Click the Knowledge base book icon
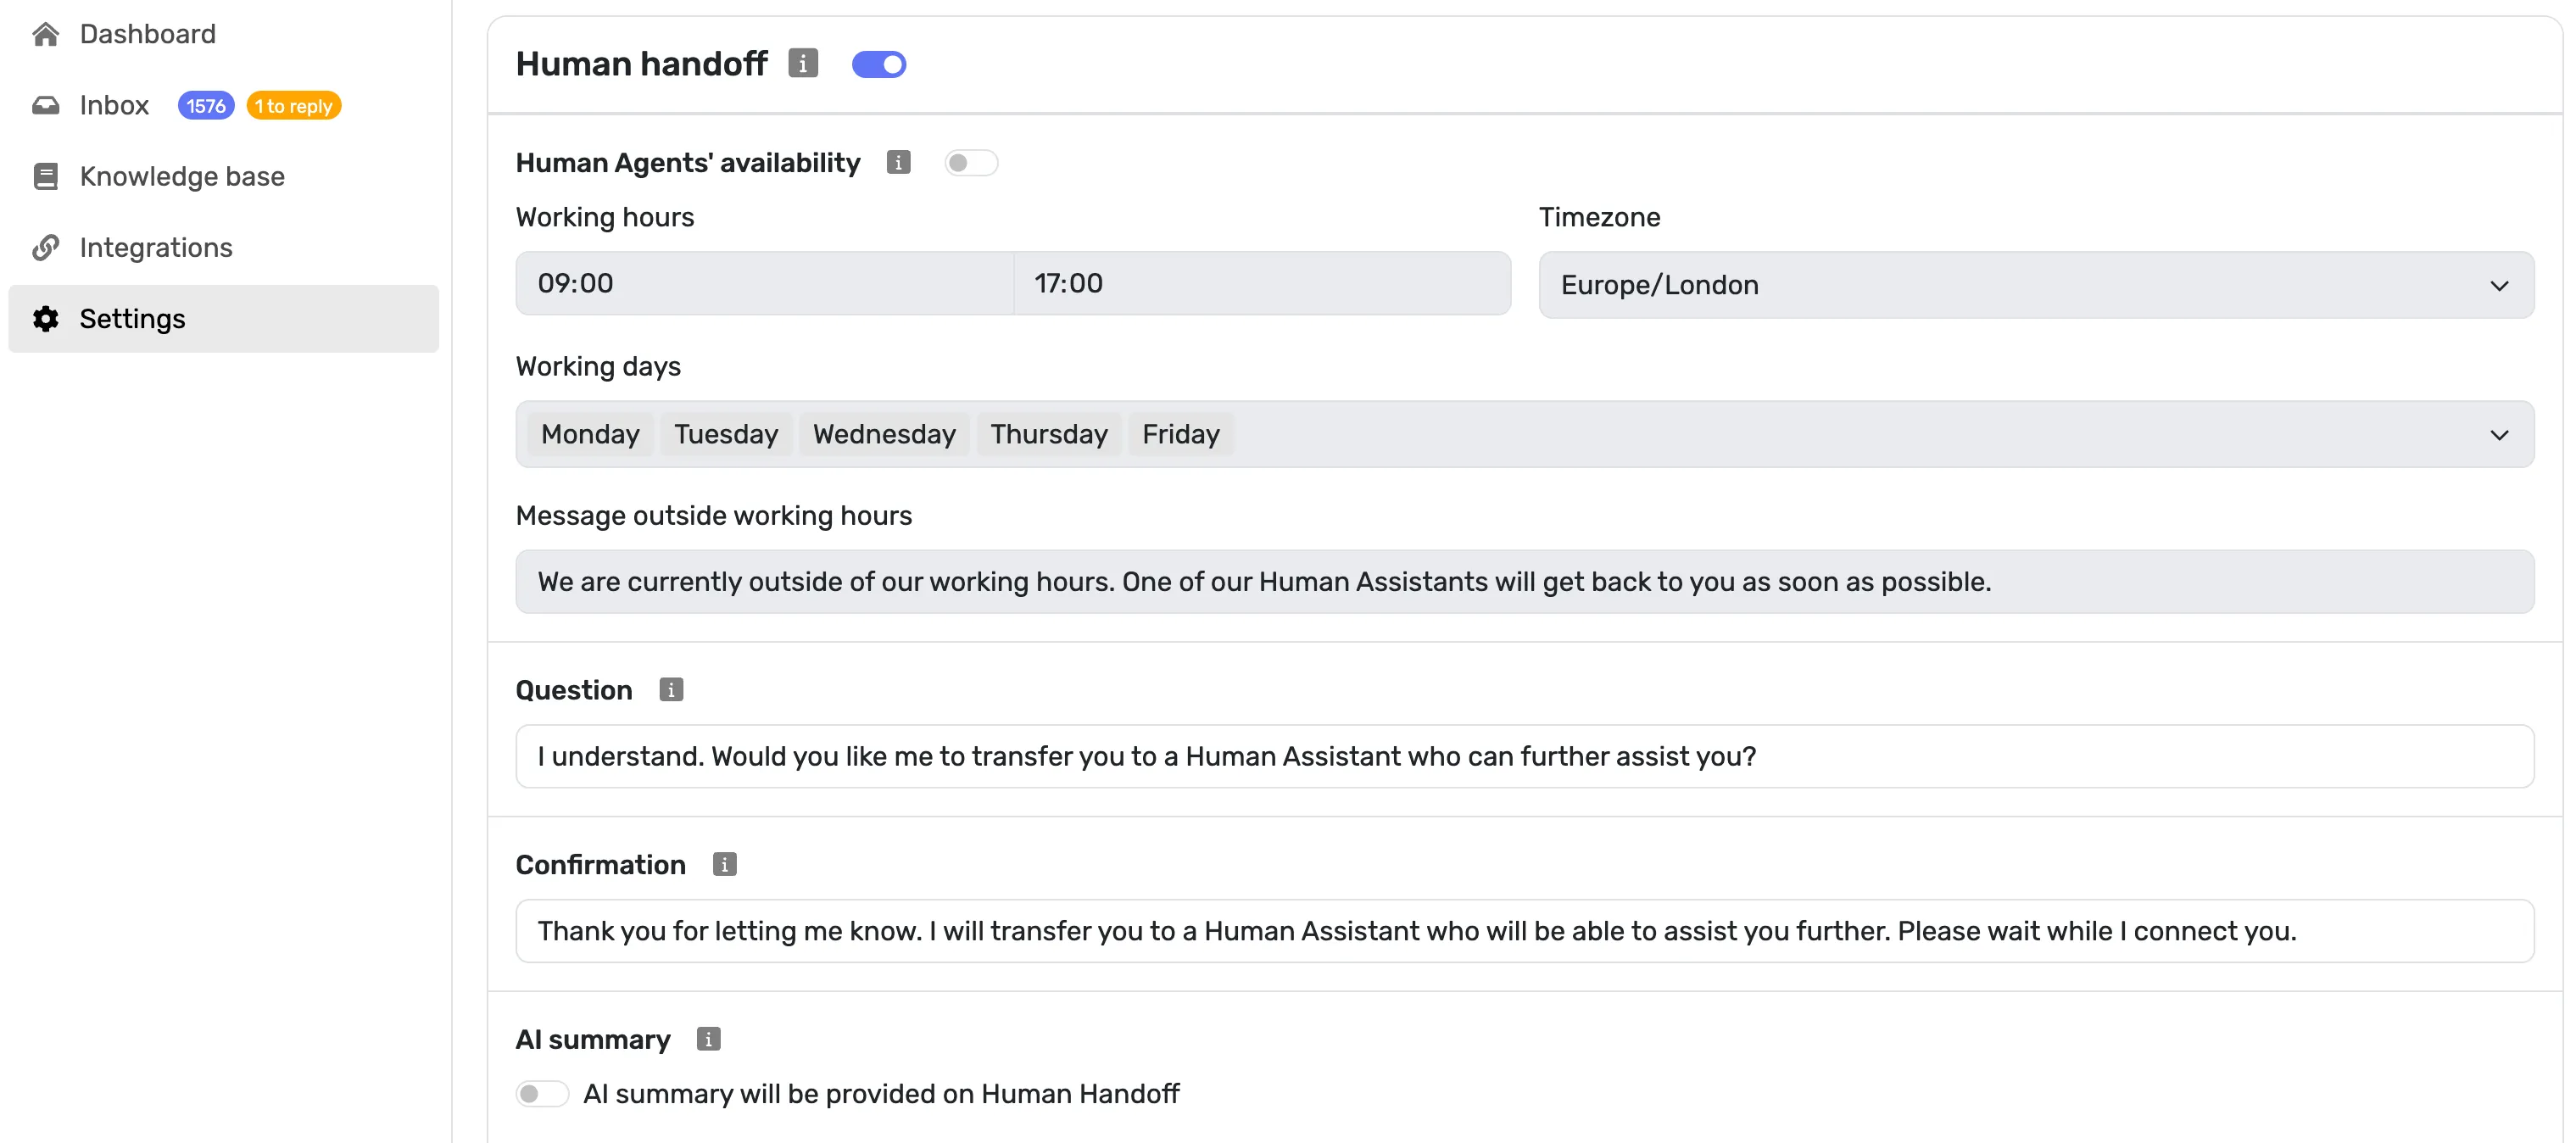 click(45, 176)
